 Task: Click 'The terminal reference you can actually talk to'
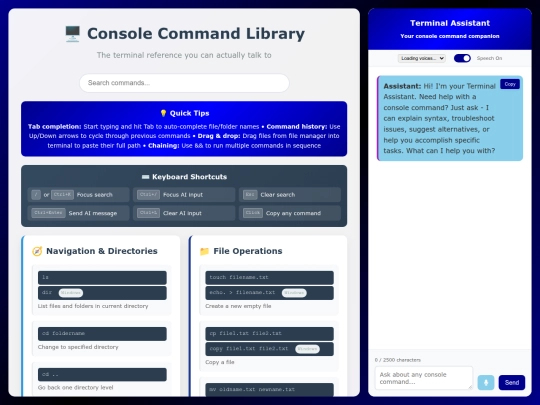click(184, 55)
